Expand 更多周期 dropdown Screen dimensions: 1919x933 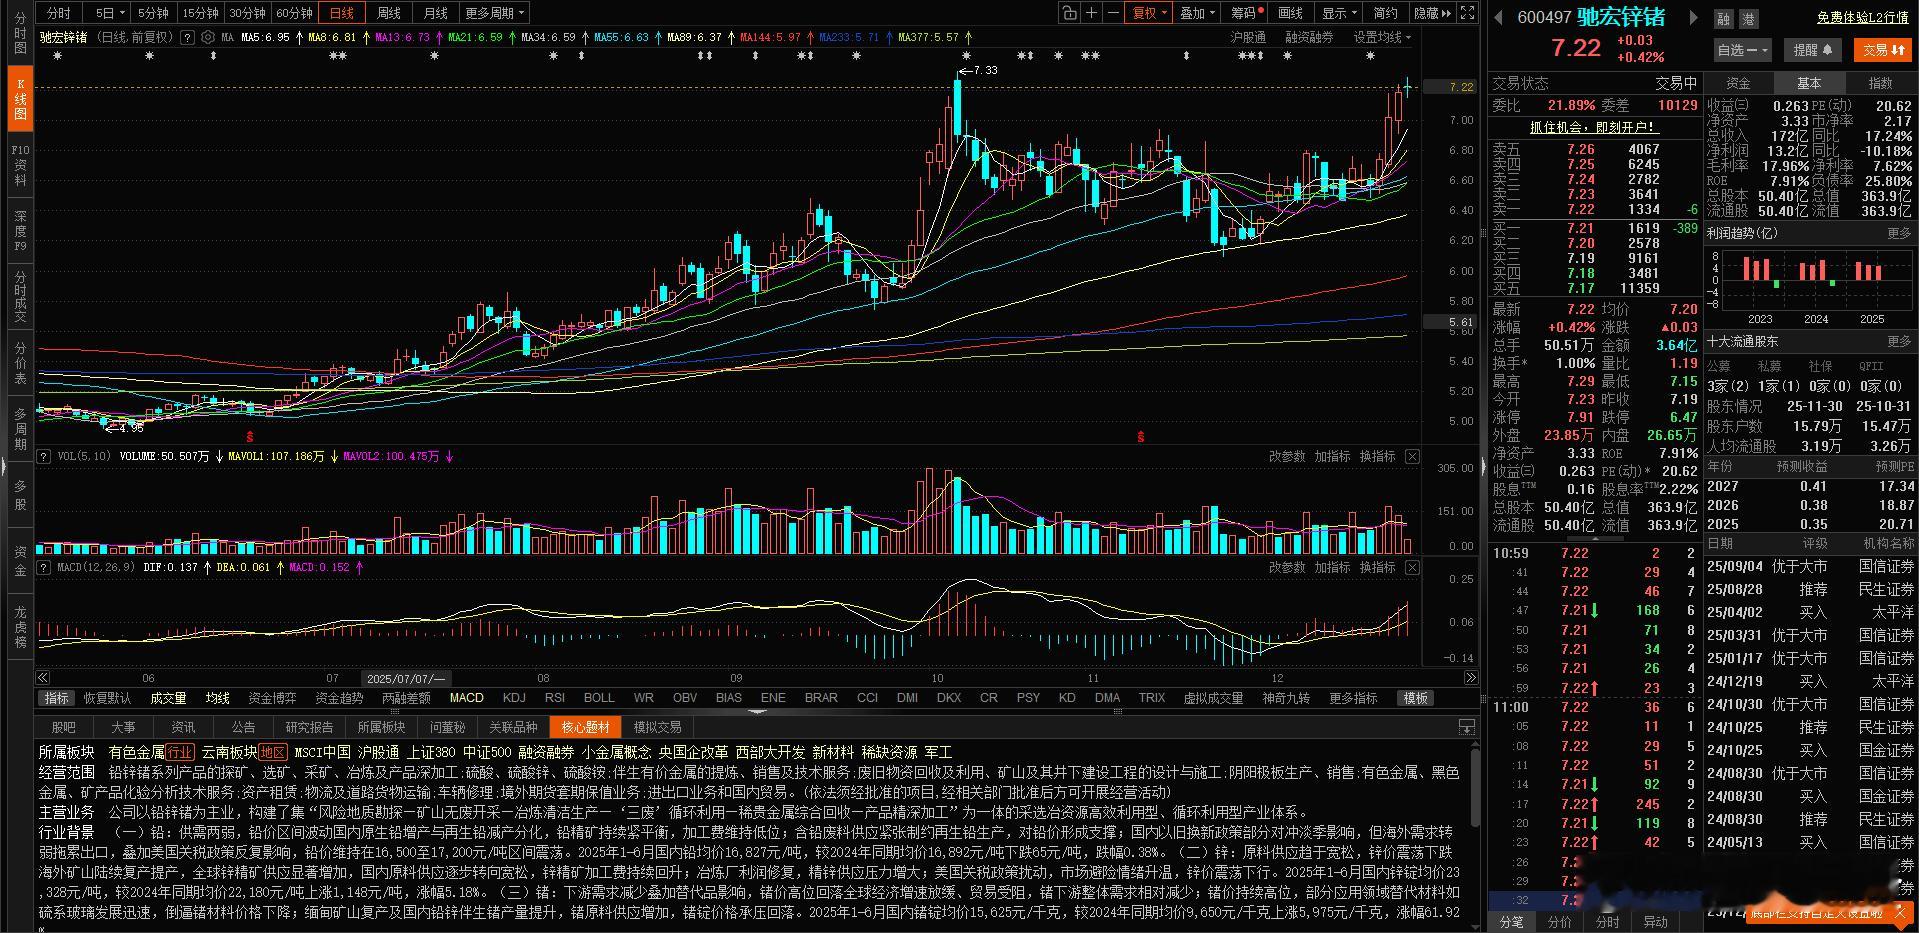(494, 13)
